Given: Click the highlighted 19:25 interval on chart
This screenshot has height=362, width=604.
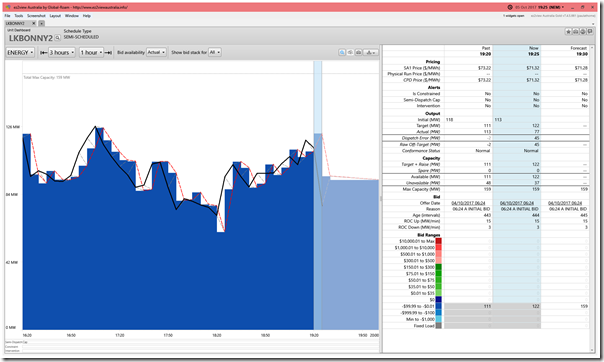Looking at the screenshot, I should pyautogui.click(x=317, y=195).
